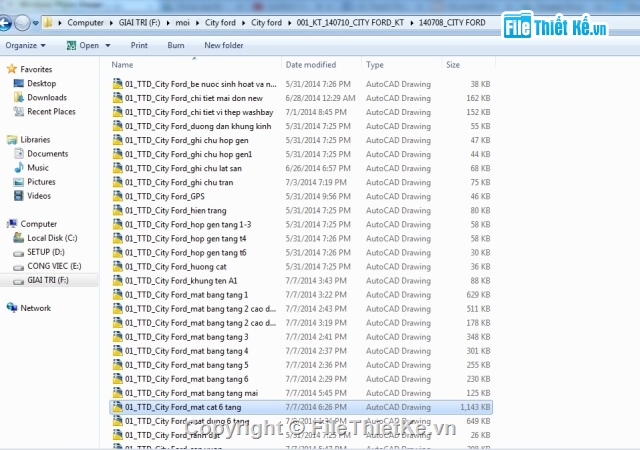Viewport: 640px width, 450px height.
Task: Select Computer icon in navigation pane
Action: coord(12,224)
